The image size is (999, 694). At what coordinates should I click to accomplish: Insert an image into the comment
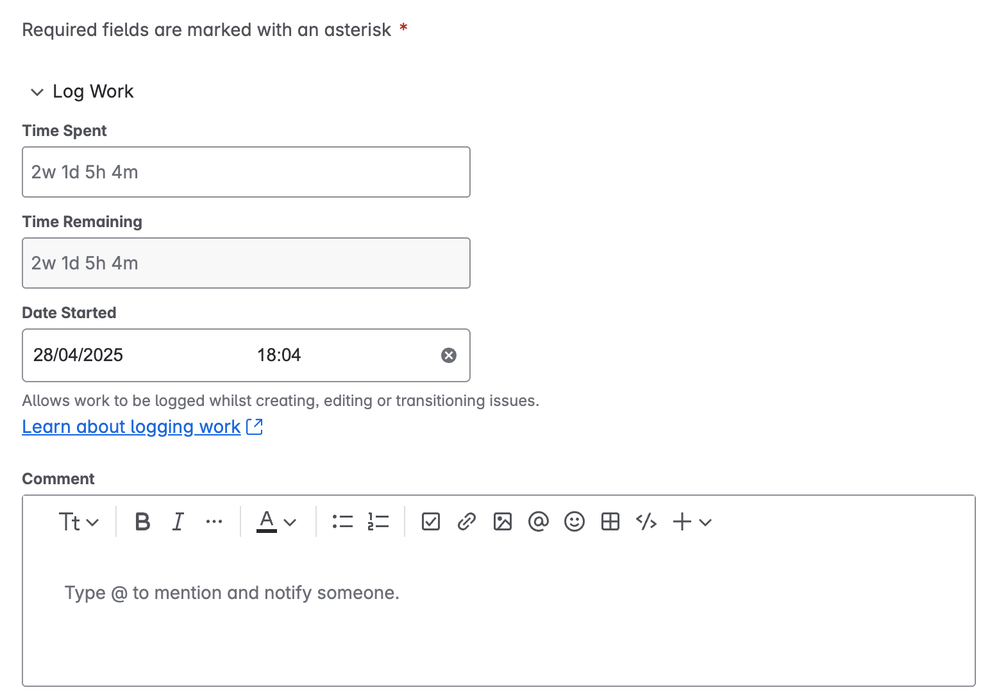coord(503,522)
